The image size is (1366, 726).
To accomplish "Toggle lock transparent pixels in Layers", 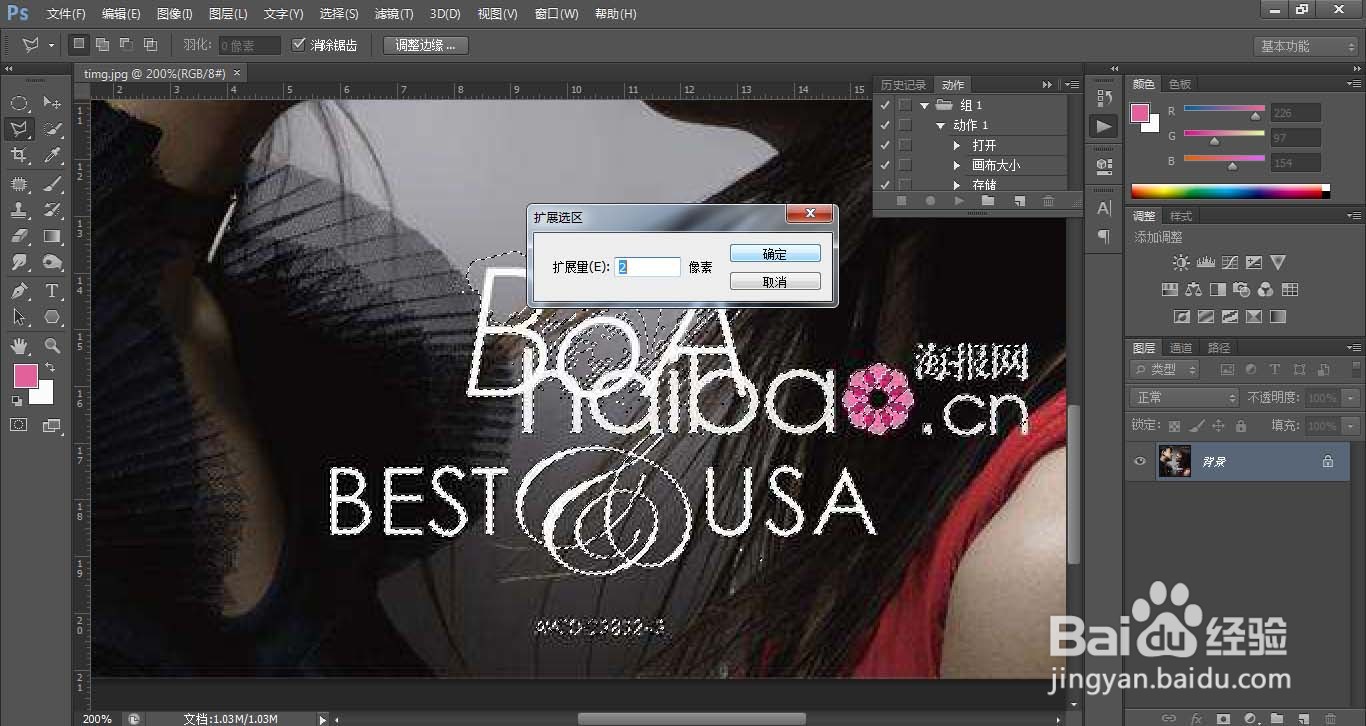I will pyautogui.click(x=1175, y=425).
